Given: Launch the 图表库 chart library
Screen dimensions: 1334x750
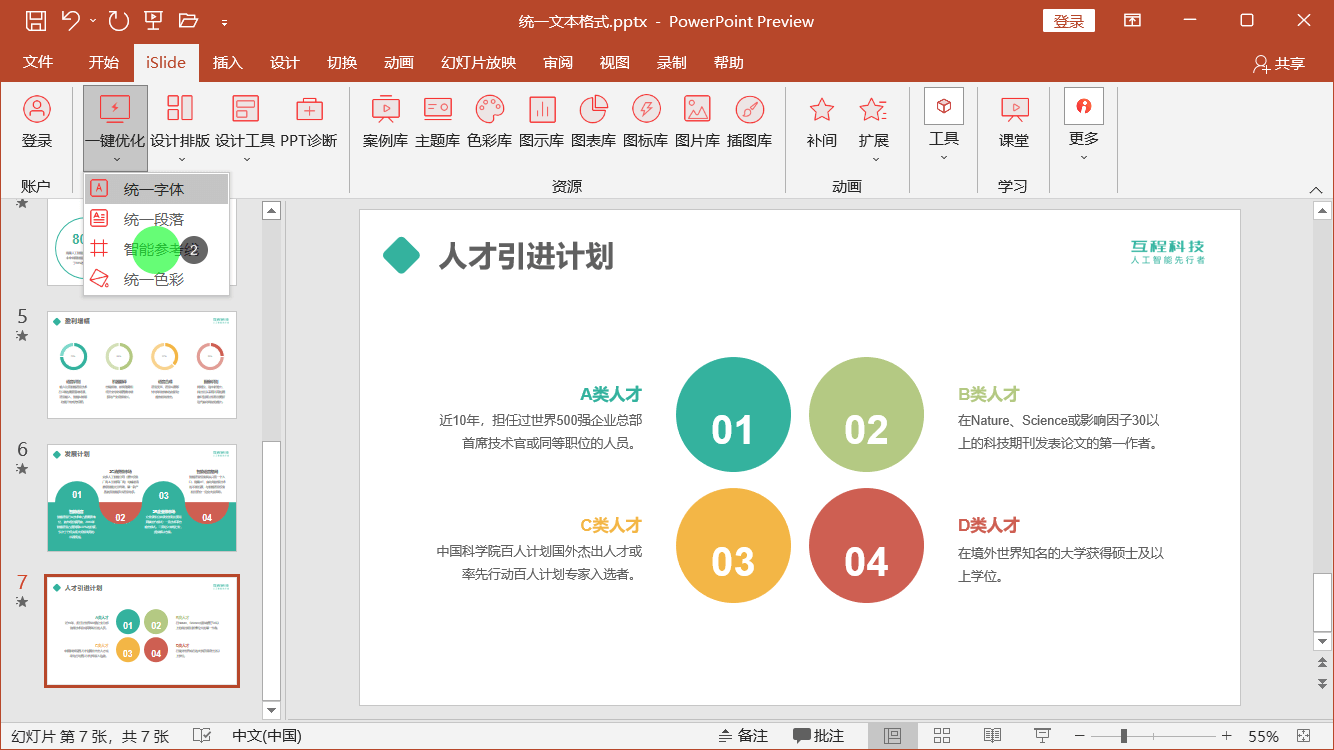Looking at the screenshot, I should [x=593, y=120].
